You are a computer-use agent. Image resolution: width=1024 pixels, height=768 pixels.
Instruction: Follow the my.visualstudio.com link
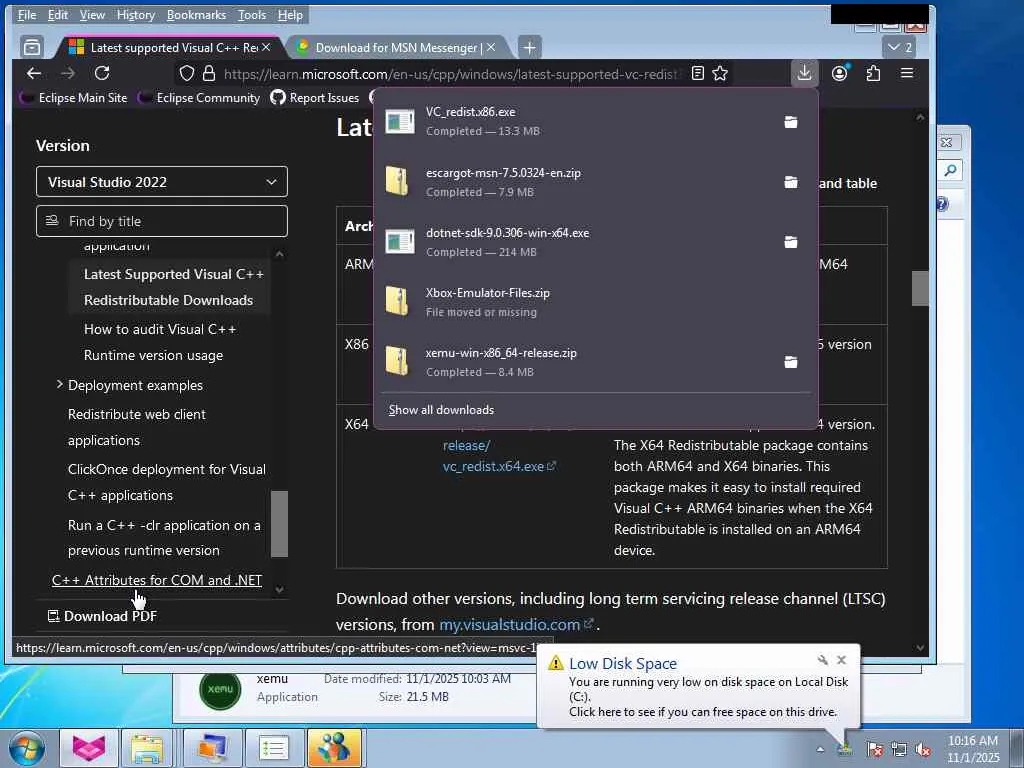pos(509,624)
